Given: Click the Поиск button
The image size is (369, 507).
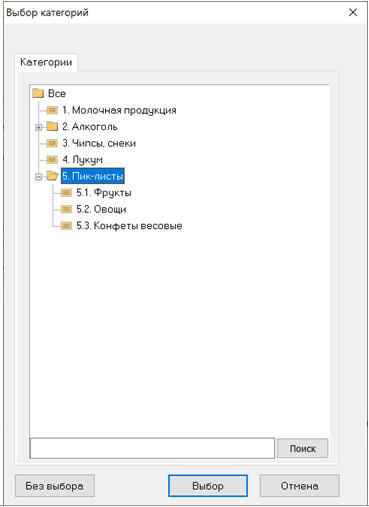Looking at the screenshot, I should tap(303, 448).
